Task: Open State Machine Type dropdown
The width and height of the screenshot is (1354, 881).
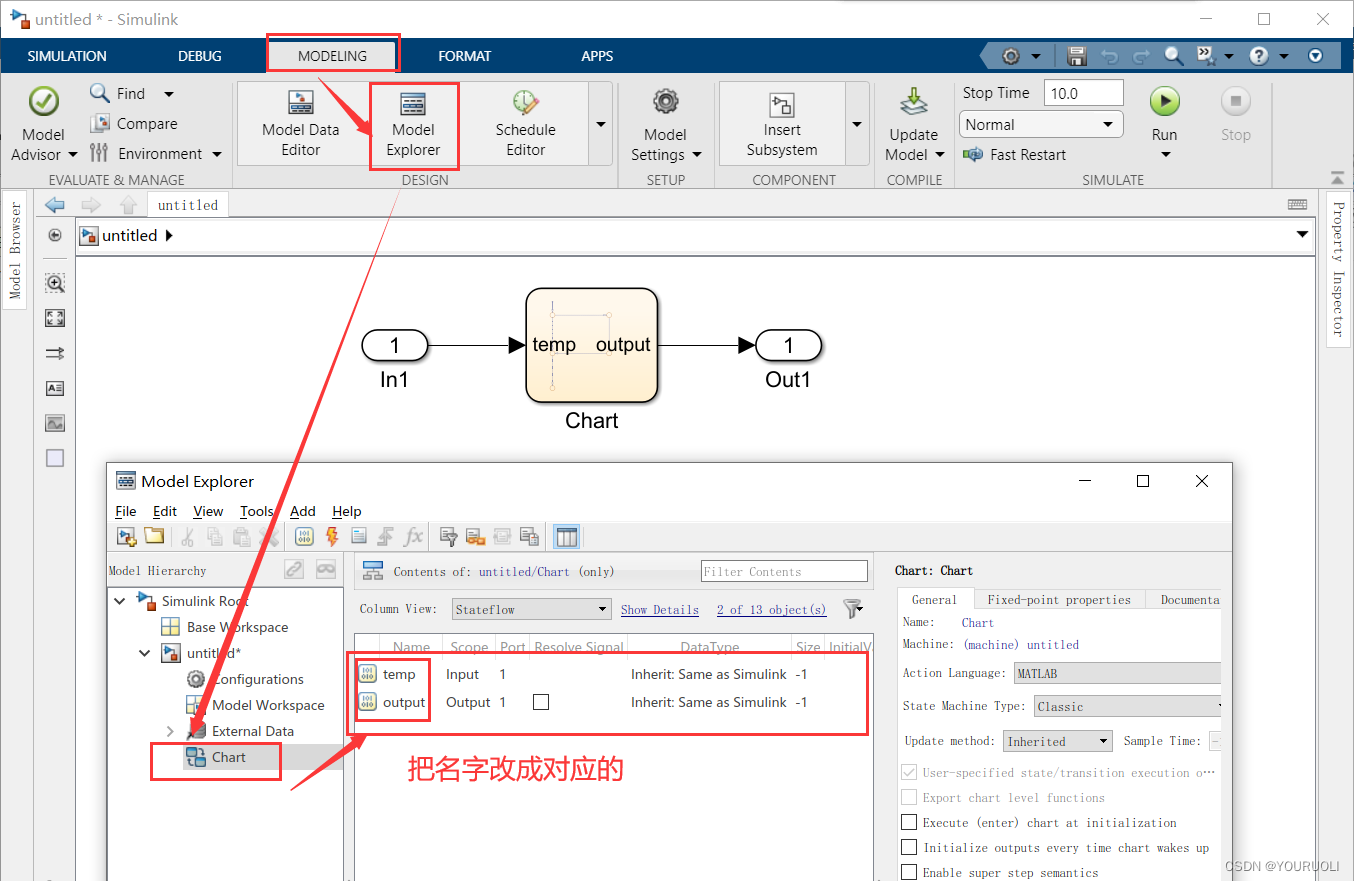Action: click(x=1127, y=706)
